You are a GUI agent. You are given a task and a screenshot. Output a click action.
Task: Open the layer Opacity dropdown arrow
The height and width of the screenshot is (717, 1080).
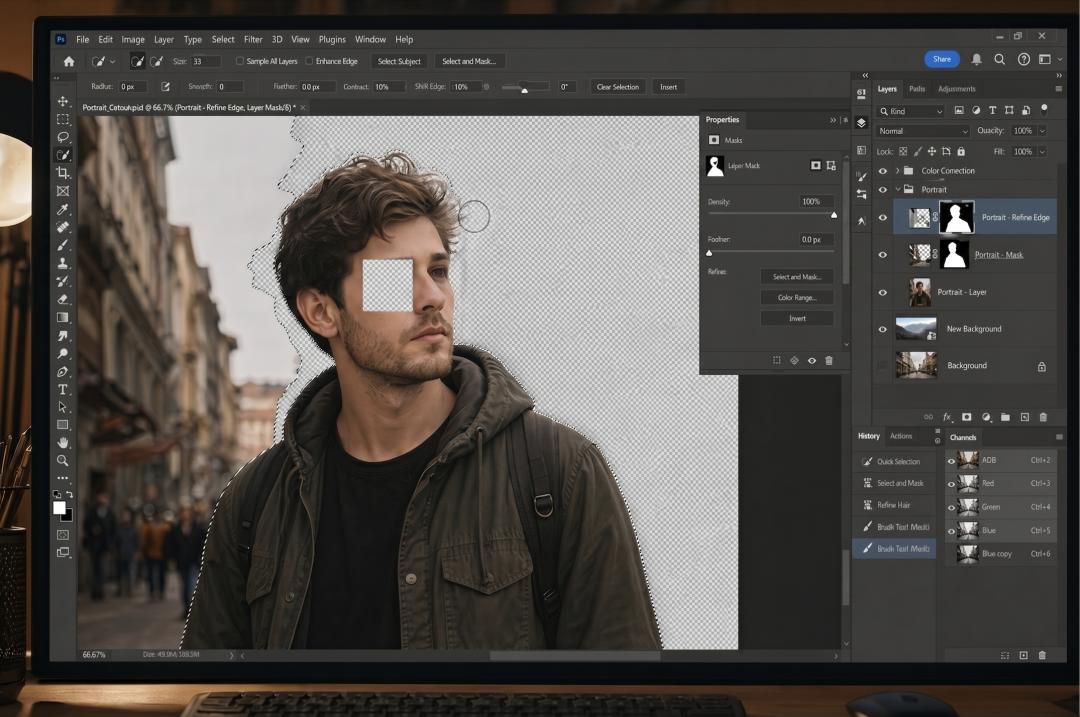coord(1042,131)
